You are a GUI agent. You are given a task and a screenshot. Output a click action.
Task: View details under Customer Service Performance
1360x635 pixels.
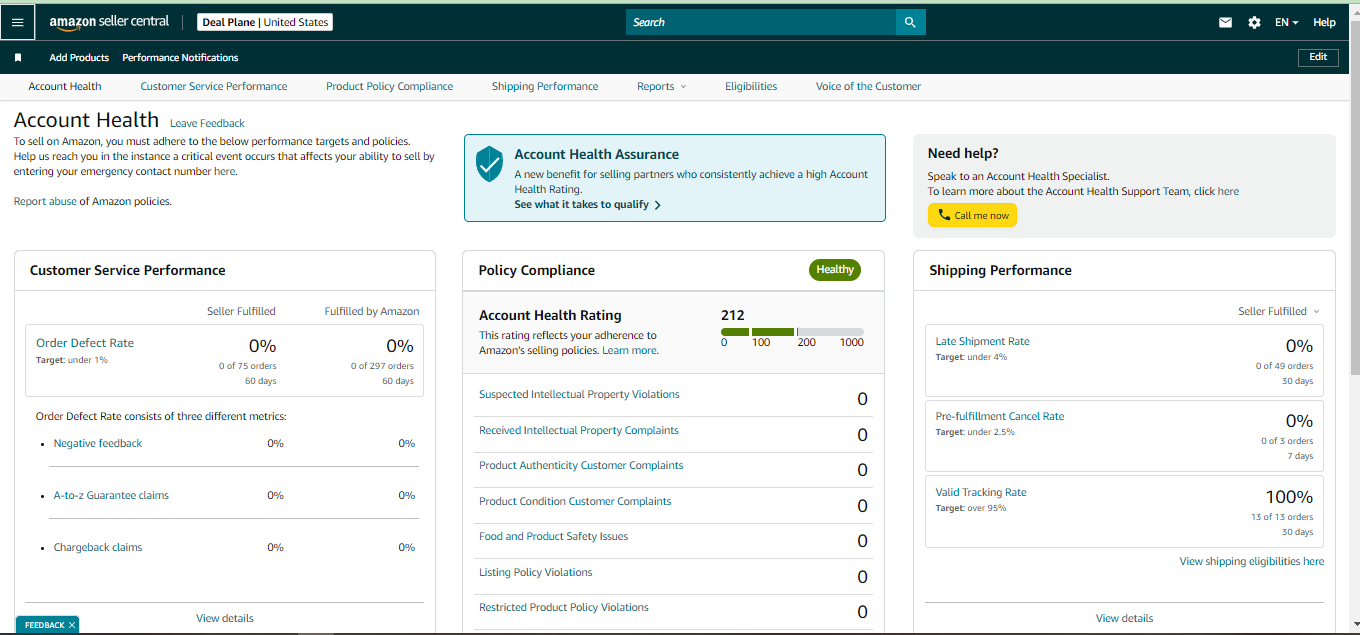[x=225, y=618]
